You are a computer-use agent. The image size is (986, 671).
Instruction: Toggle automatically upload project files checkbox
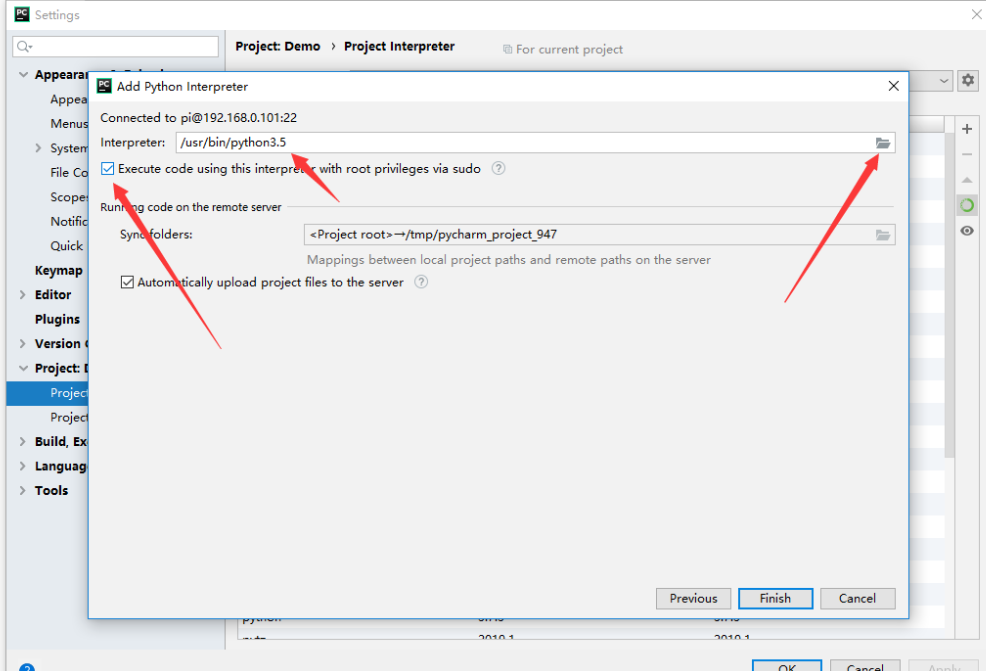(127, 282)
